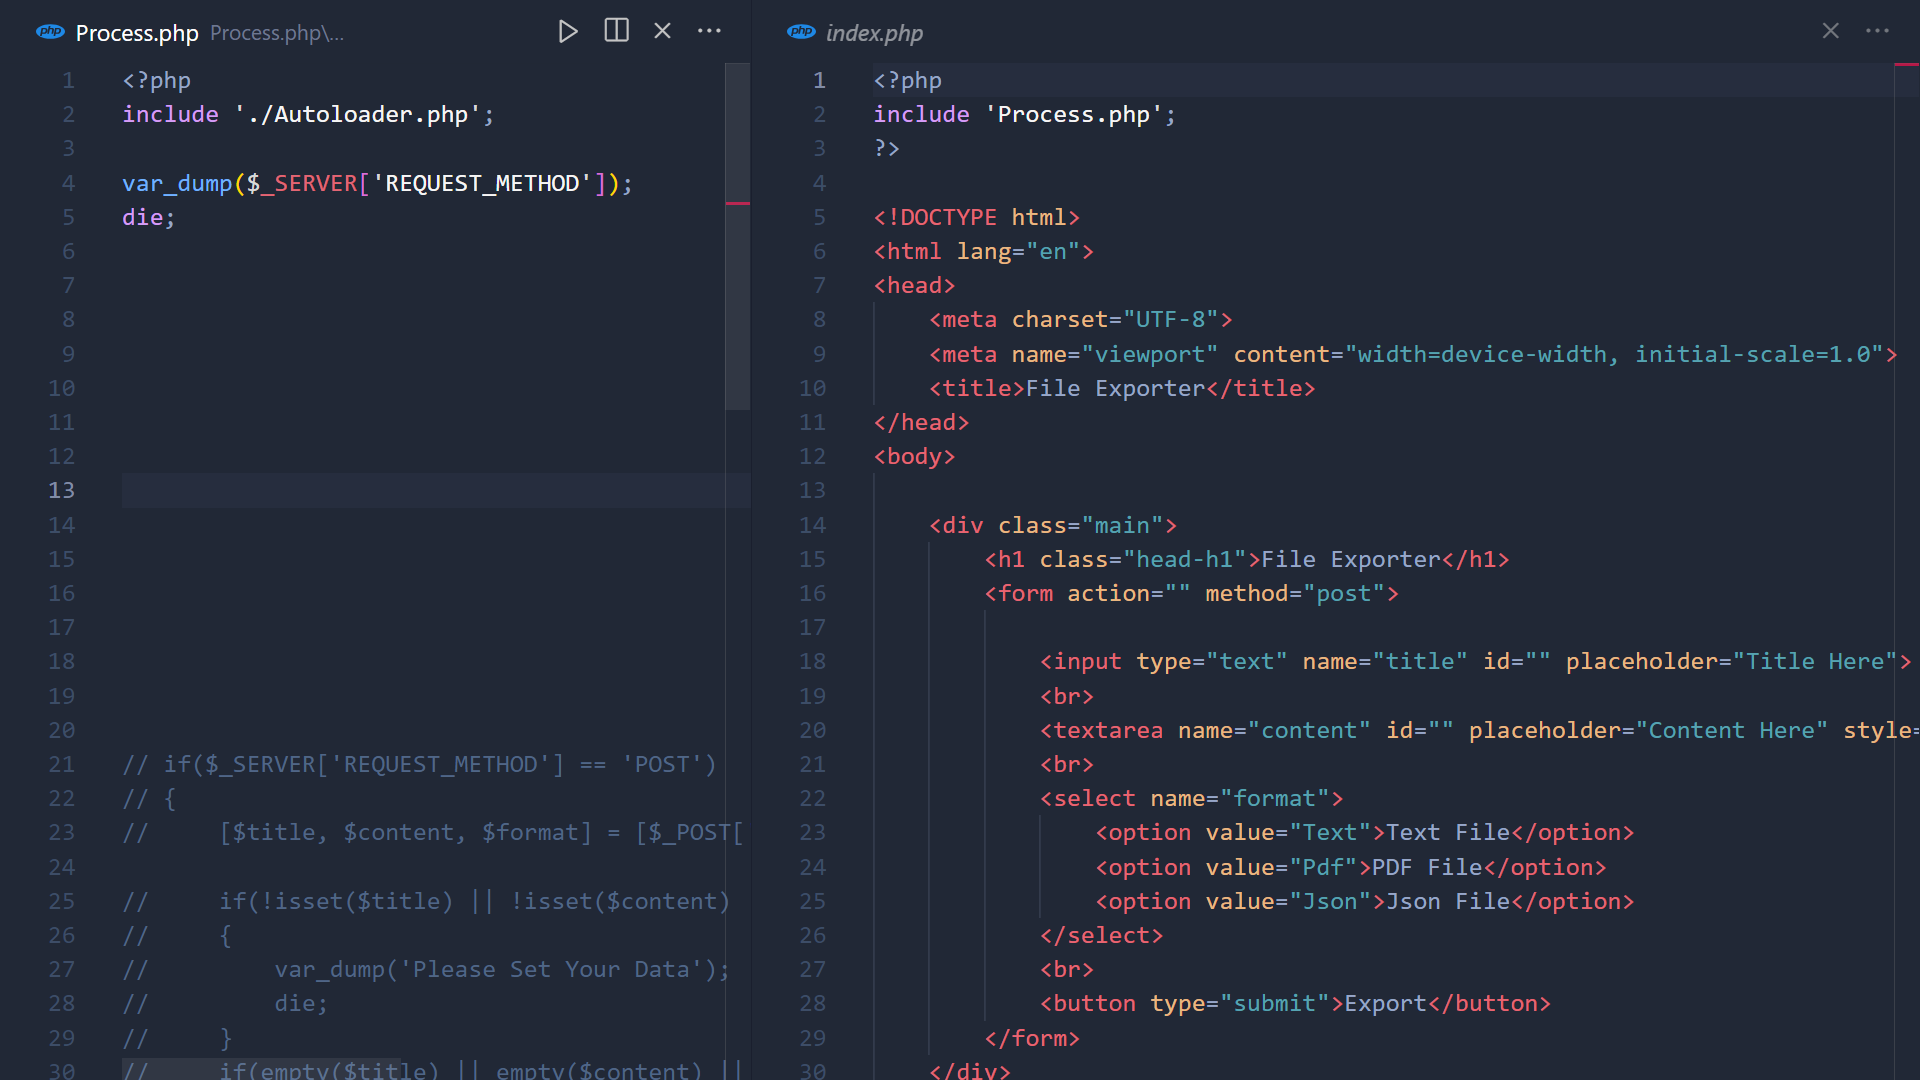Click the option value="Pdf" line
This screenshot has height=1080, width=1920.
pos(1351,867)
